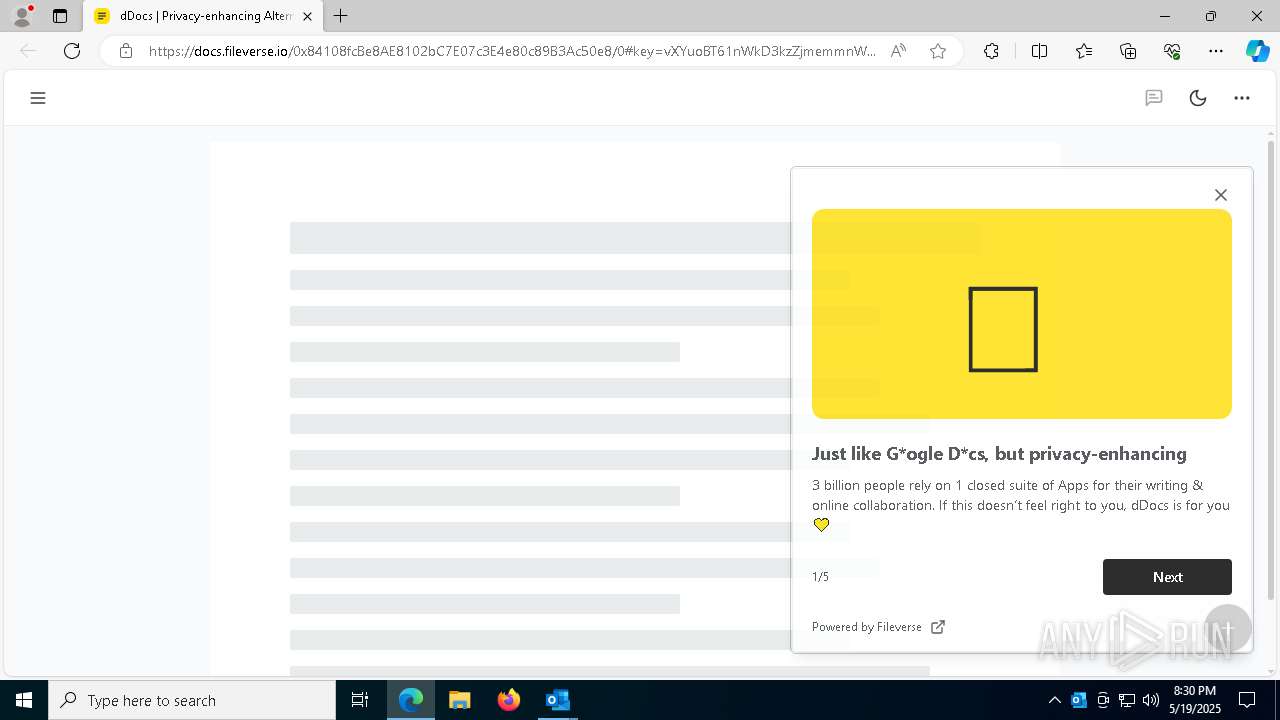Click the 1/5 tour step indicator
Image resolution: width=1280 pixels, height=720 pixels.
[x=820, y=577]
